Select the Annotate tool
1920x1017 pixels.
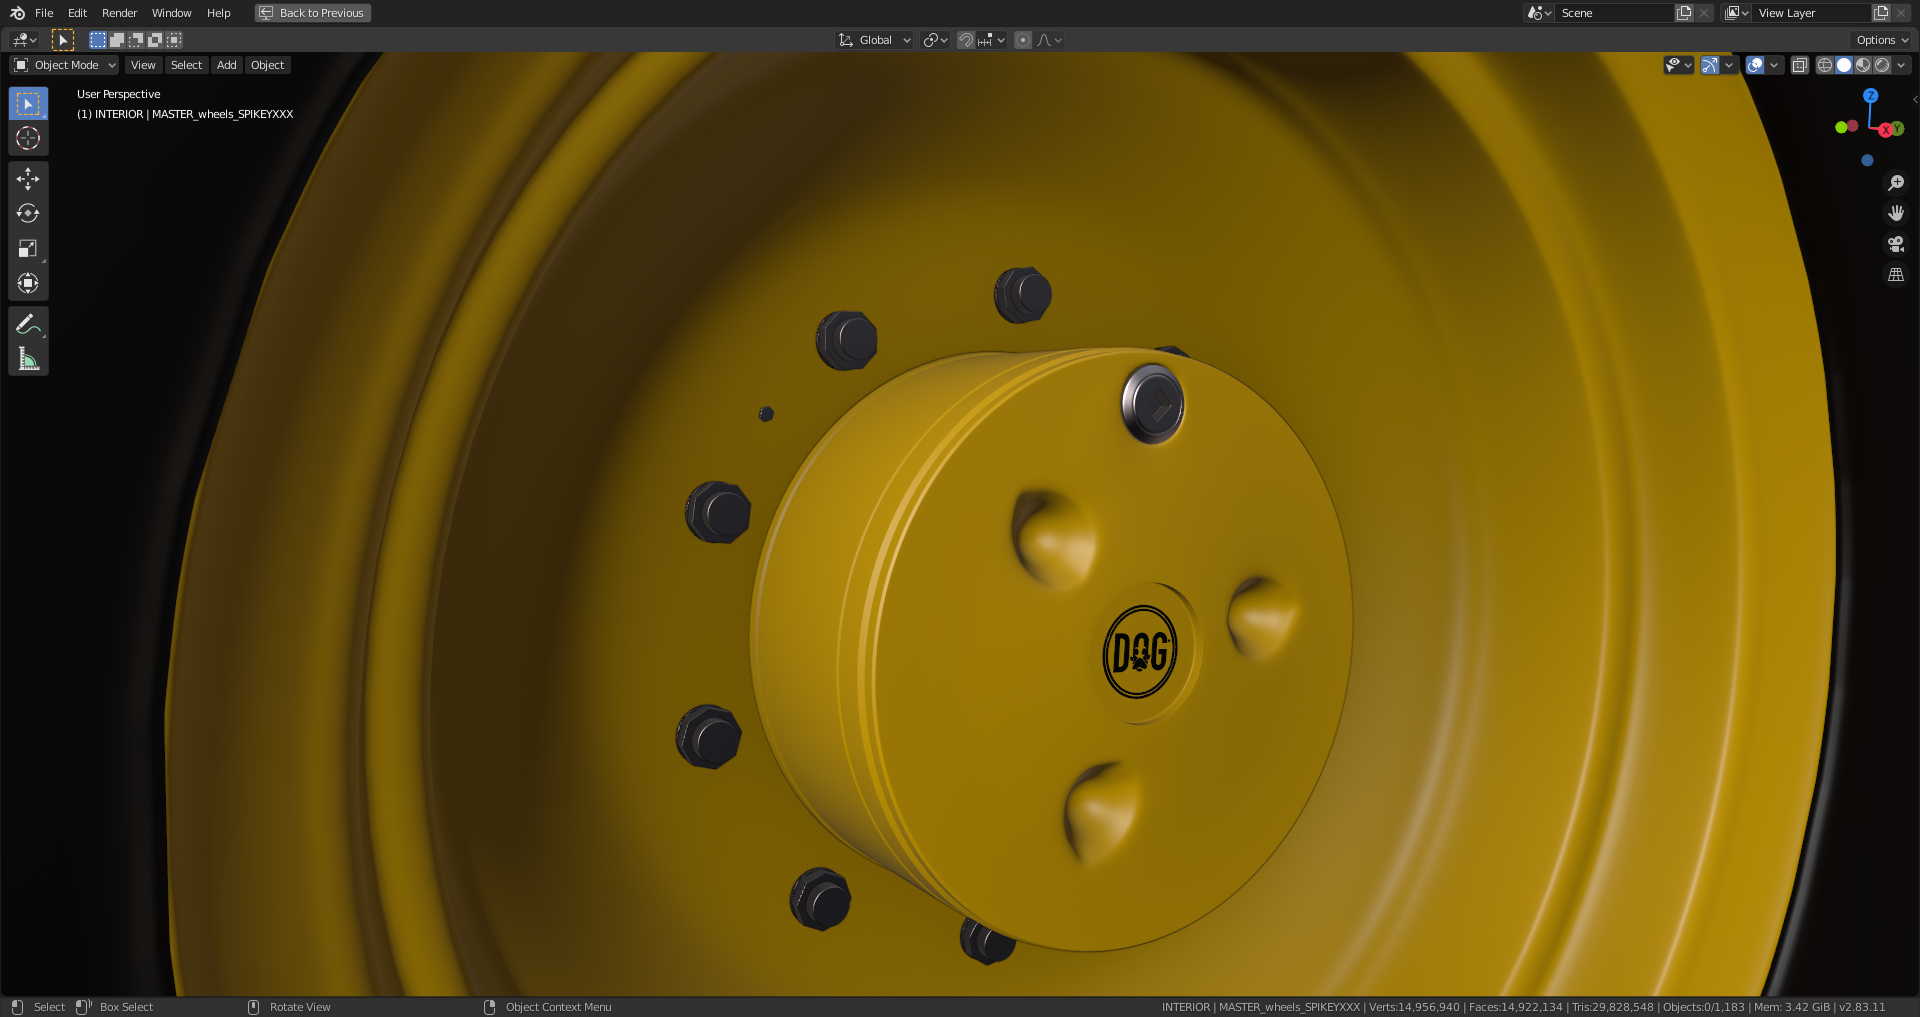click(28, 324)
